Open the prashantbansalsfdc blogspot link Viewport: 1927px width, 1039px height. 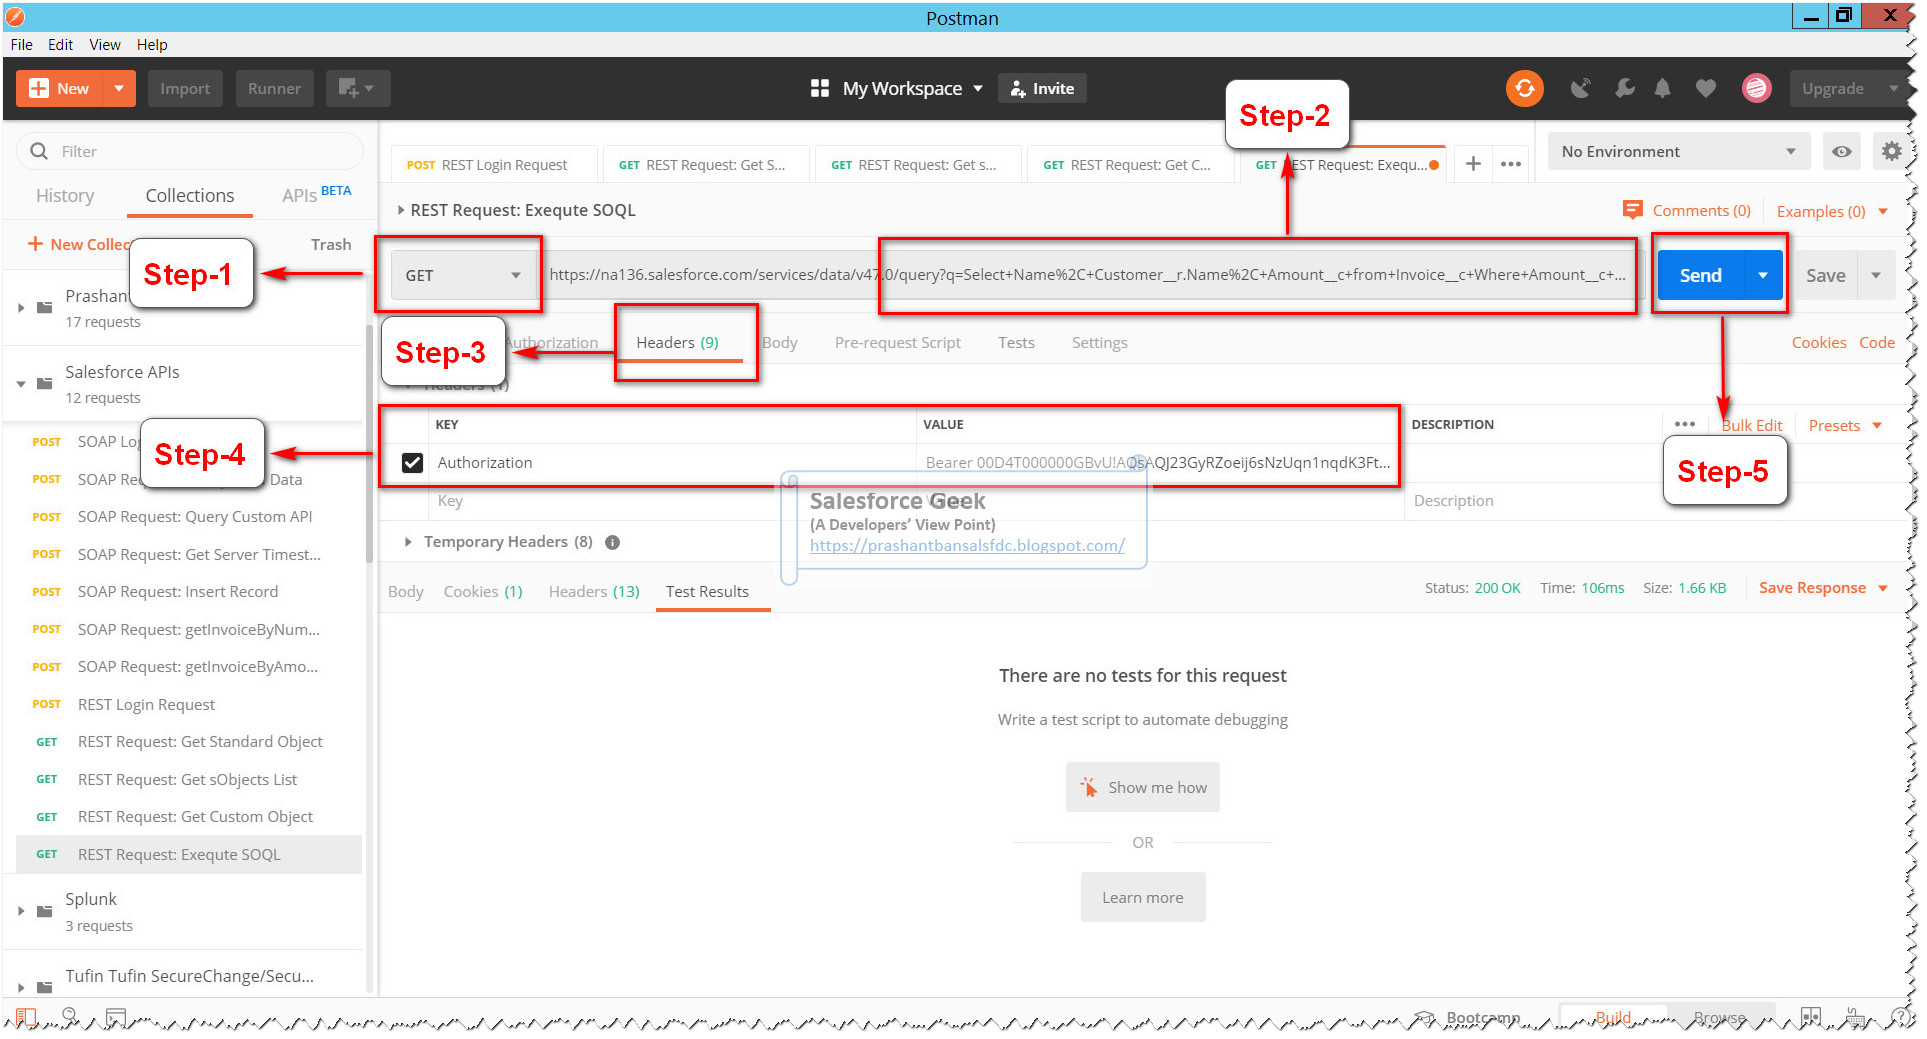(x=966, y=545)
